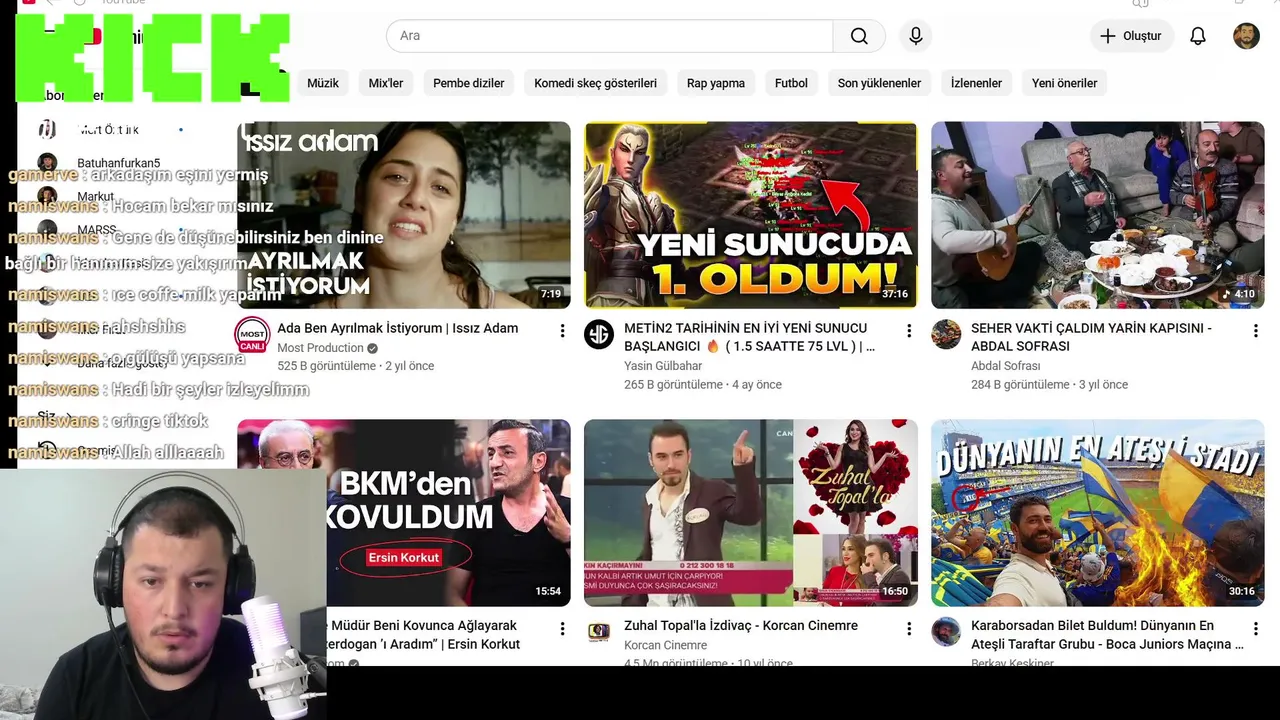Click the Oluştur create button

(1131, 36)
